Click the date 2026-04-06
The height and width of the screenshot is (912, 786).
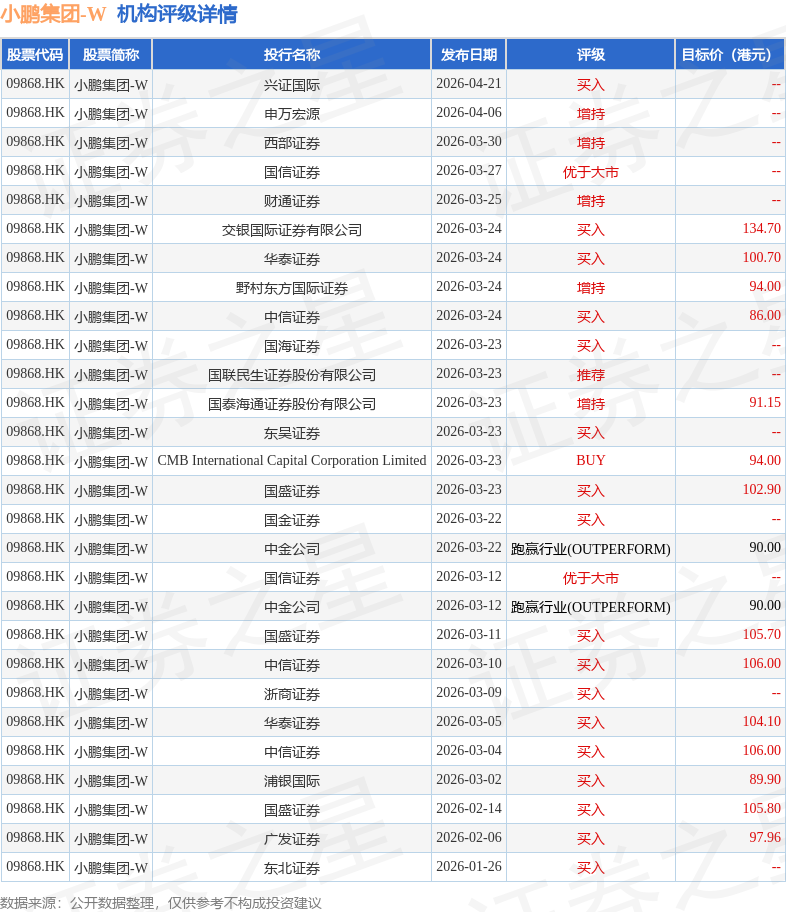(468, 113)
